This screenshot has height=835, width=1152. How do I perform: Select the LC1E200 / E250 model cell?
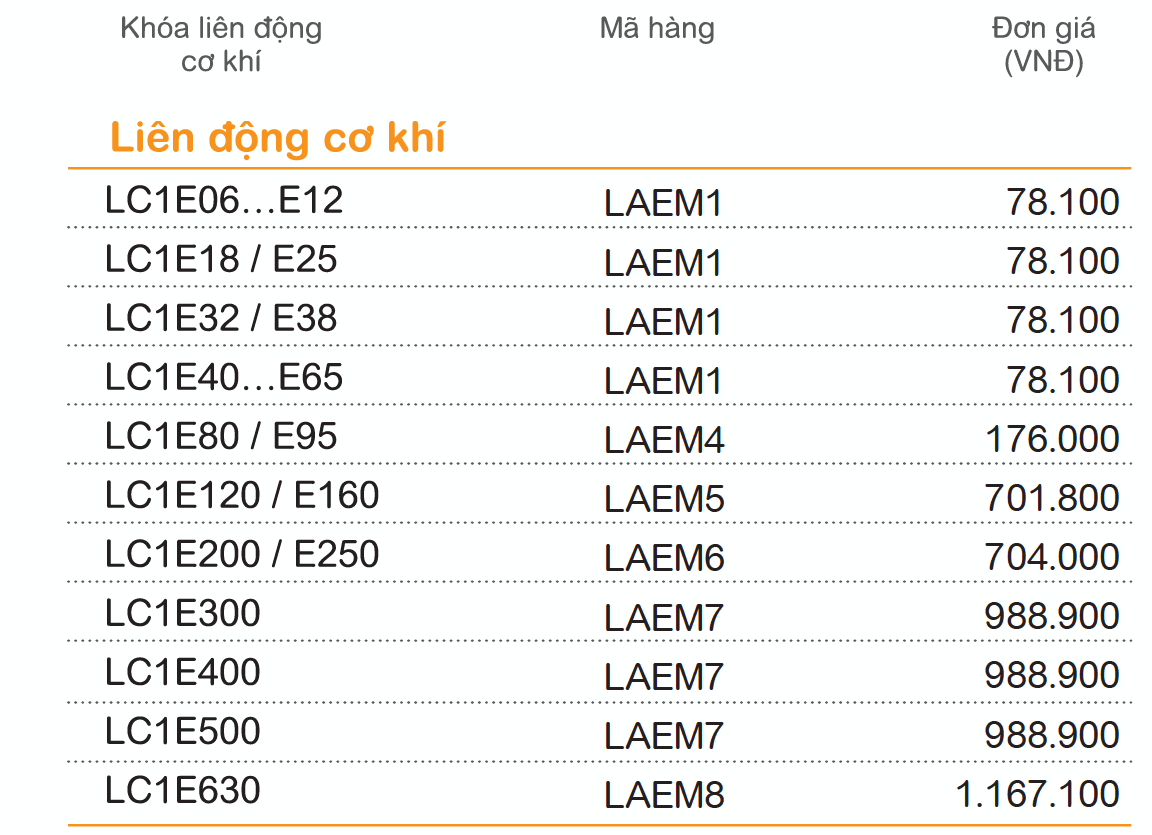click(242, 554)
